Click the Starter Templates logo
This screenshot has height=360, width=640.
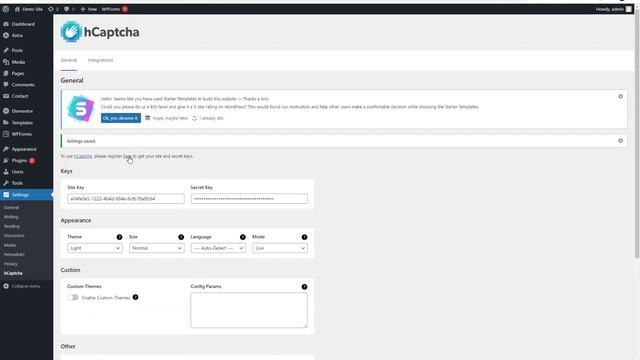coord(81,109)
